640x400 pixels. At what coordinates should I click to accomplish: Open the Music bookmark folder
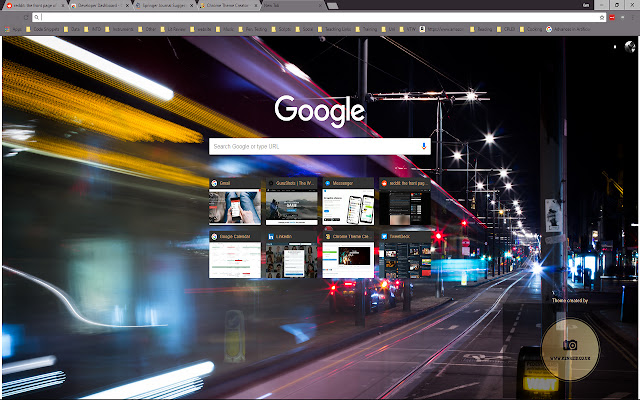pos(225,29)
